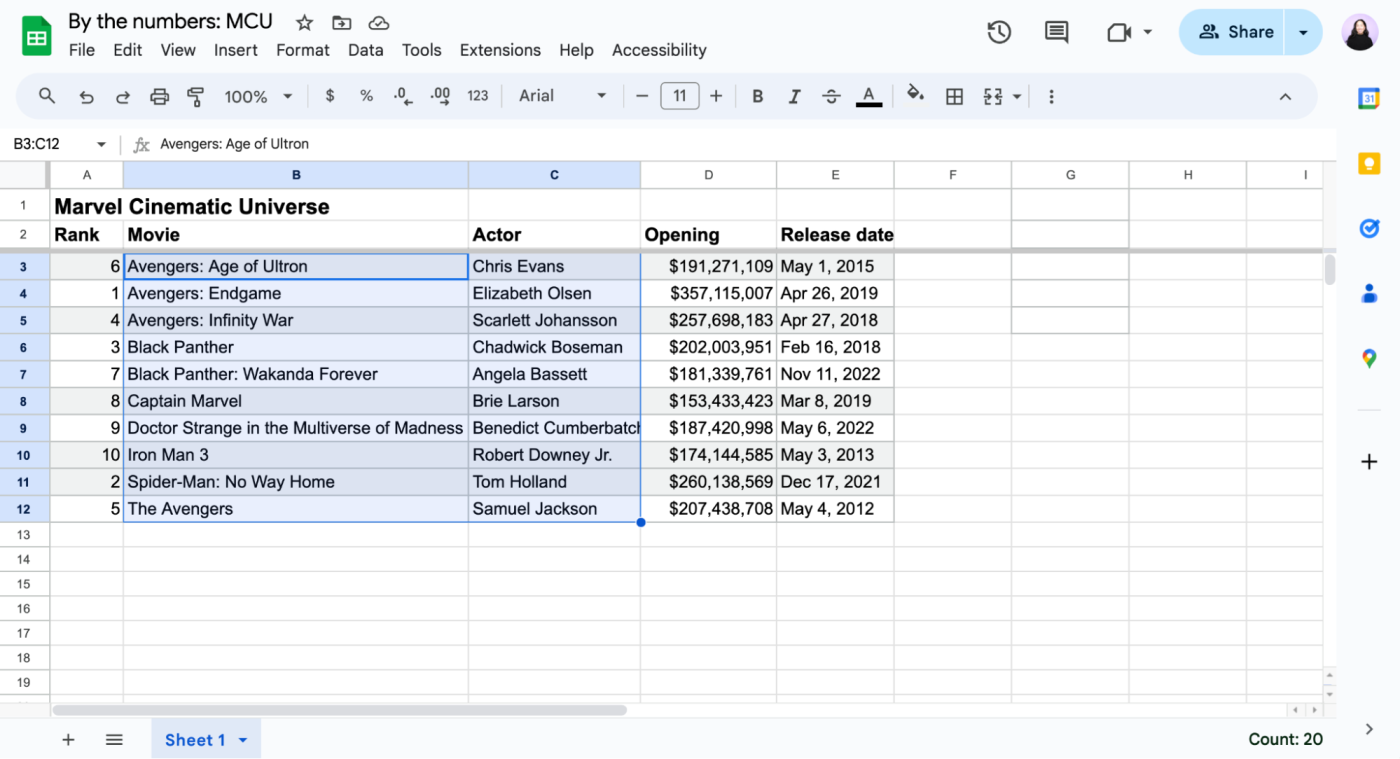Viewport: 1400px width, 759px height.
Task: Open Google Calendar side panel
Action: tap(1369, 98)
